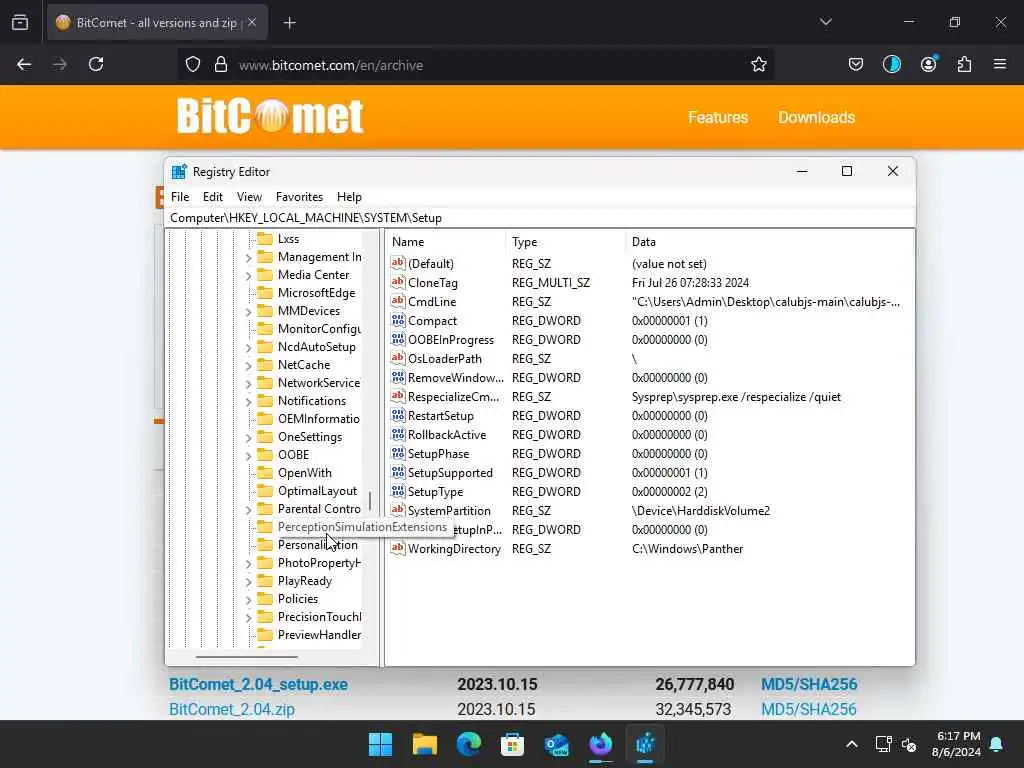Show hidden system tray icons

pos(852,744)
